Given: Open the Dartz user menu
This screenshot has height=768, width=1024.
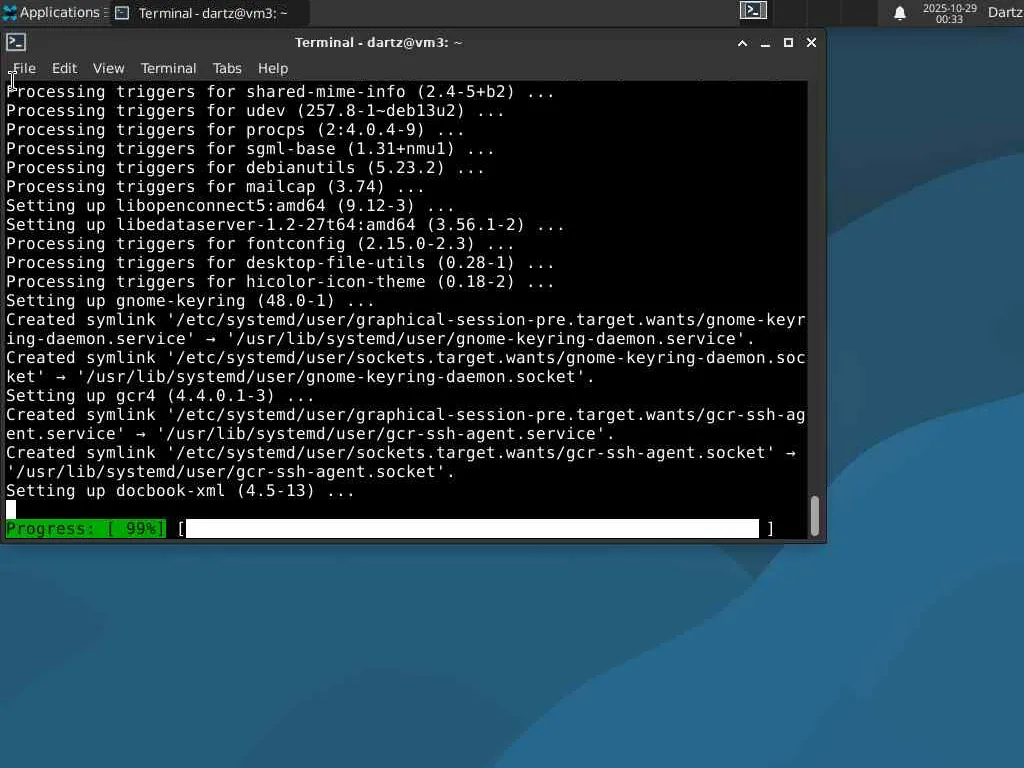Looking at the screenshot, I should point(1005,12).
